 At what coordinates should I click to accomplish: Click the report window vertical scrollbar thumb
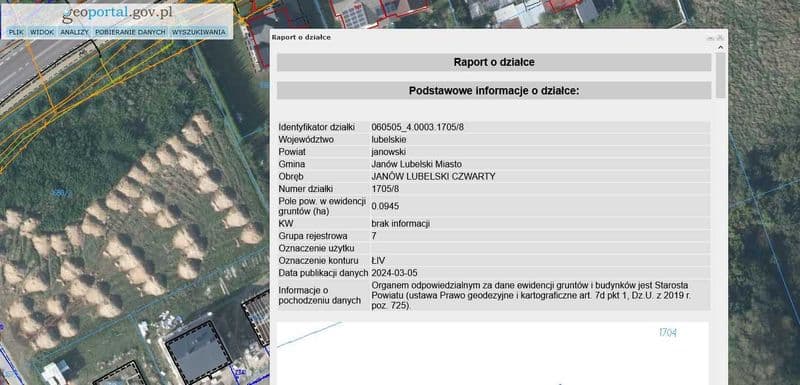(x=720, y=75)
